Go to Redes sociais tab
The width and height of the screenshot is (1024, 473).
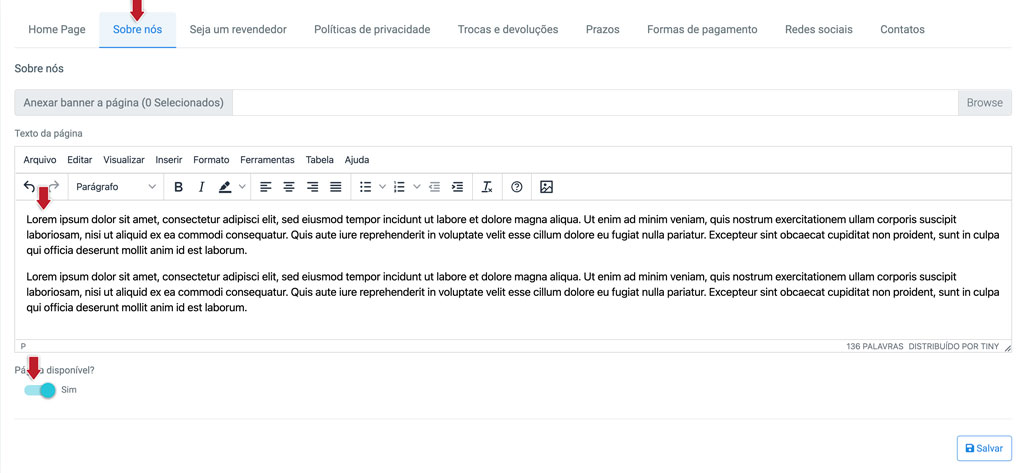[x=818, y=29]
